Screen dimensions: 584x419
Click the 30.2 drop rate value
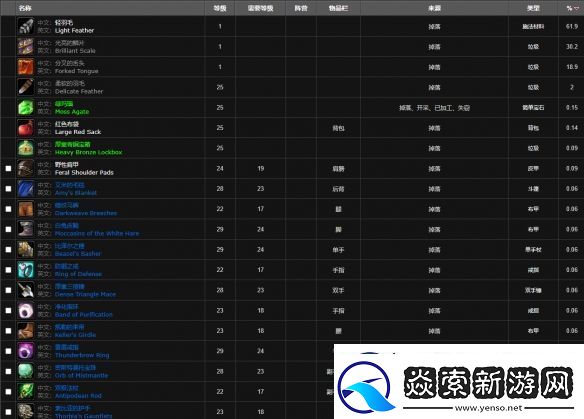point(572,47)
